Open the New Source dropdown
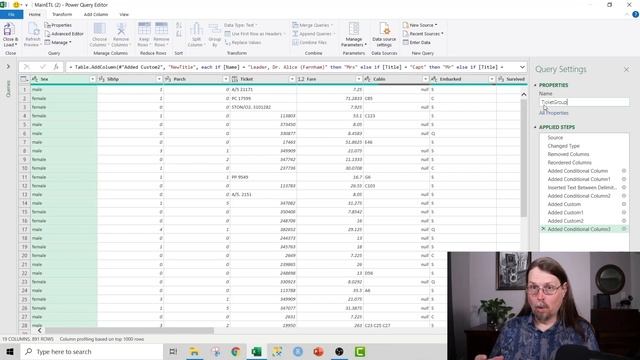640x360 pixels. (x=420, y=25)
